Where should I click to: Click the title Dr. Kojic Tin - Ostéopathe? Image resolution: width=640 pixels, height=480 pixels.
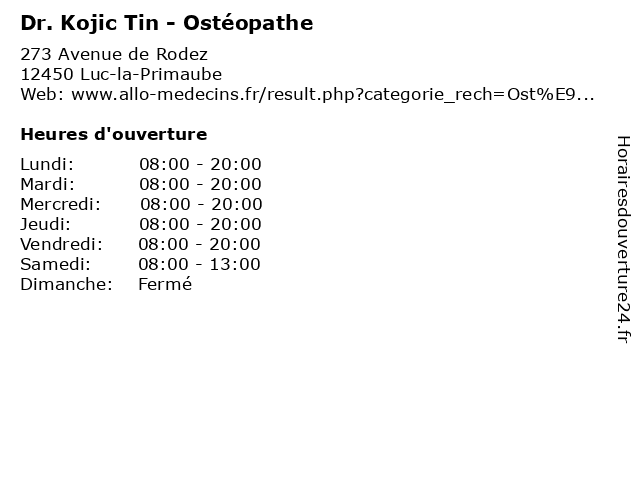(x=167, y=23)
